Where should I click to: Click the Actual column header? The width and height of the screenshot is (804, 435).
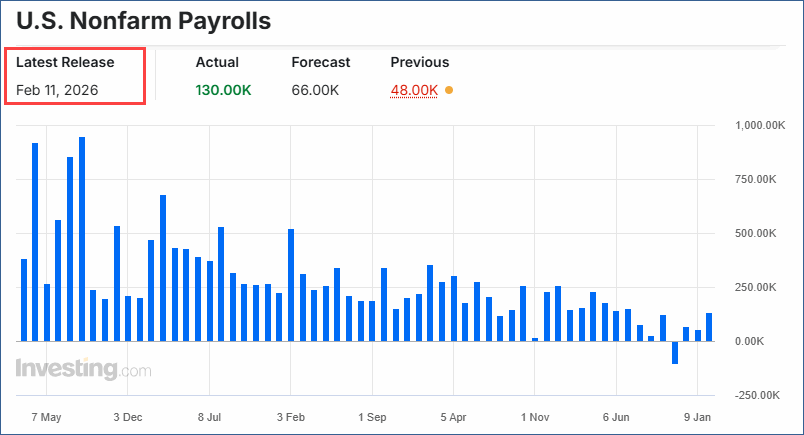point(217,62)
